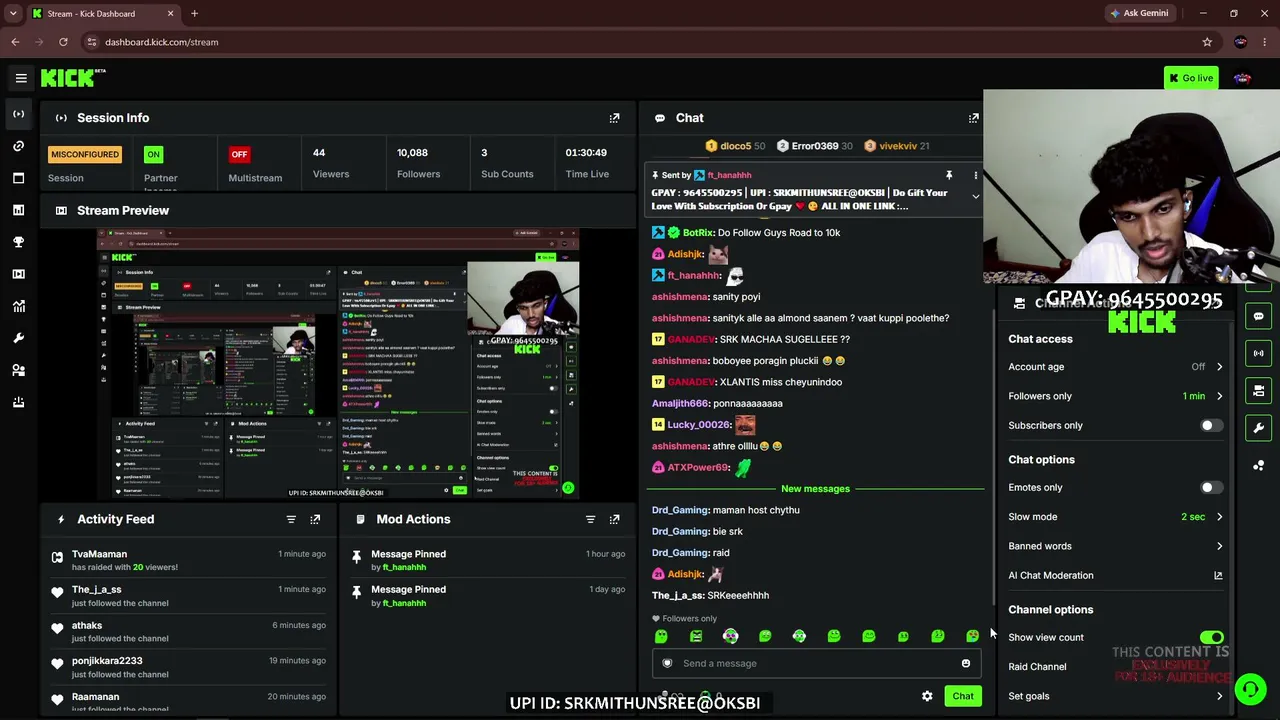The image size is (1280, 720).
Task: Click the Send a message input field
Action: [816, 663]
